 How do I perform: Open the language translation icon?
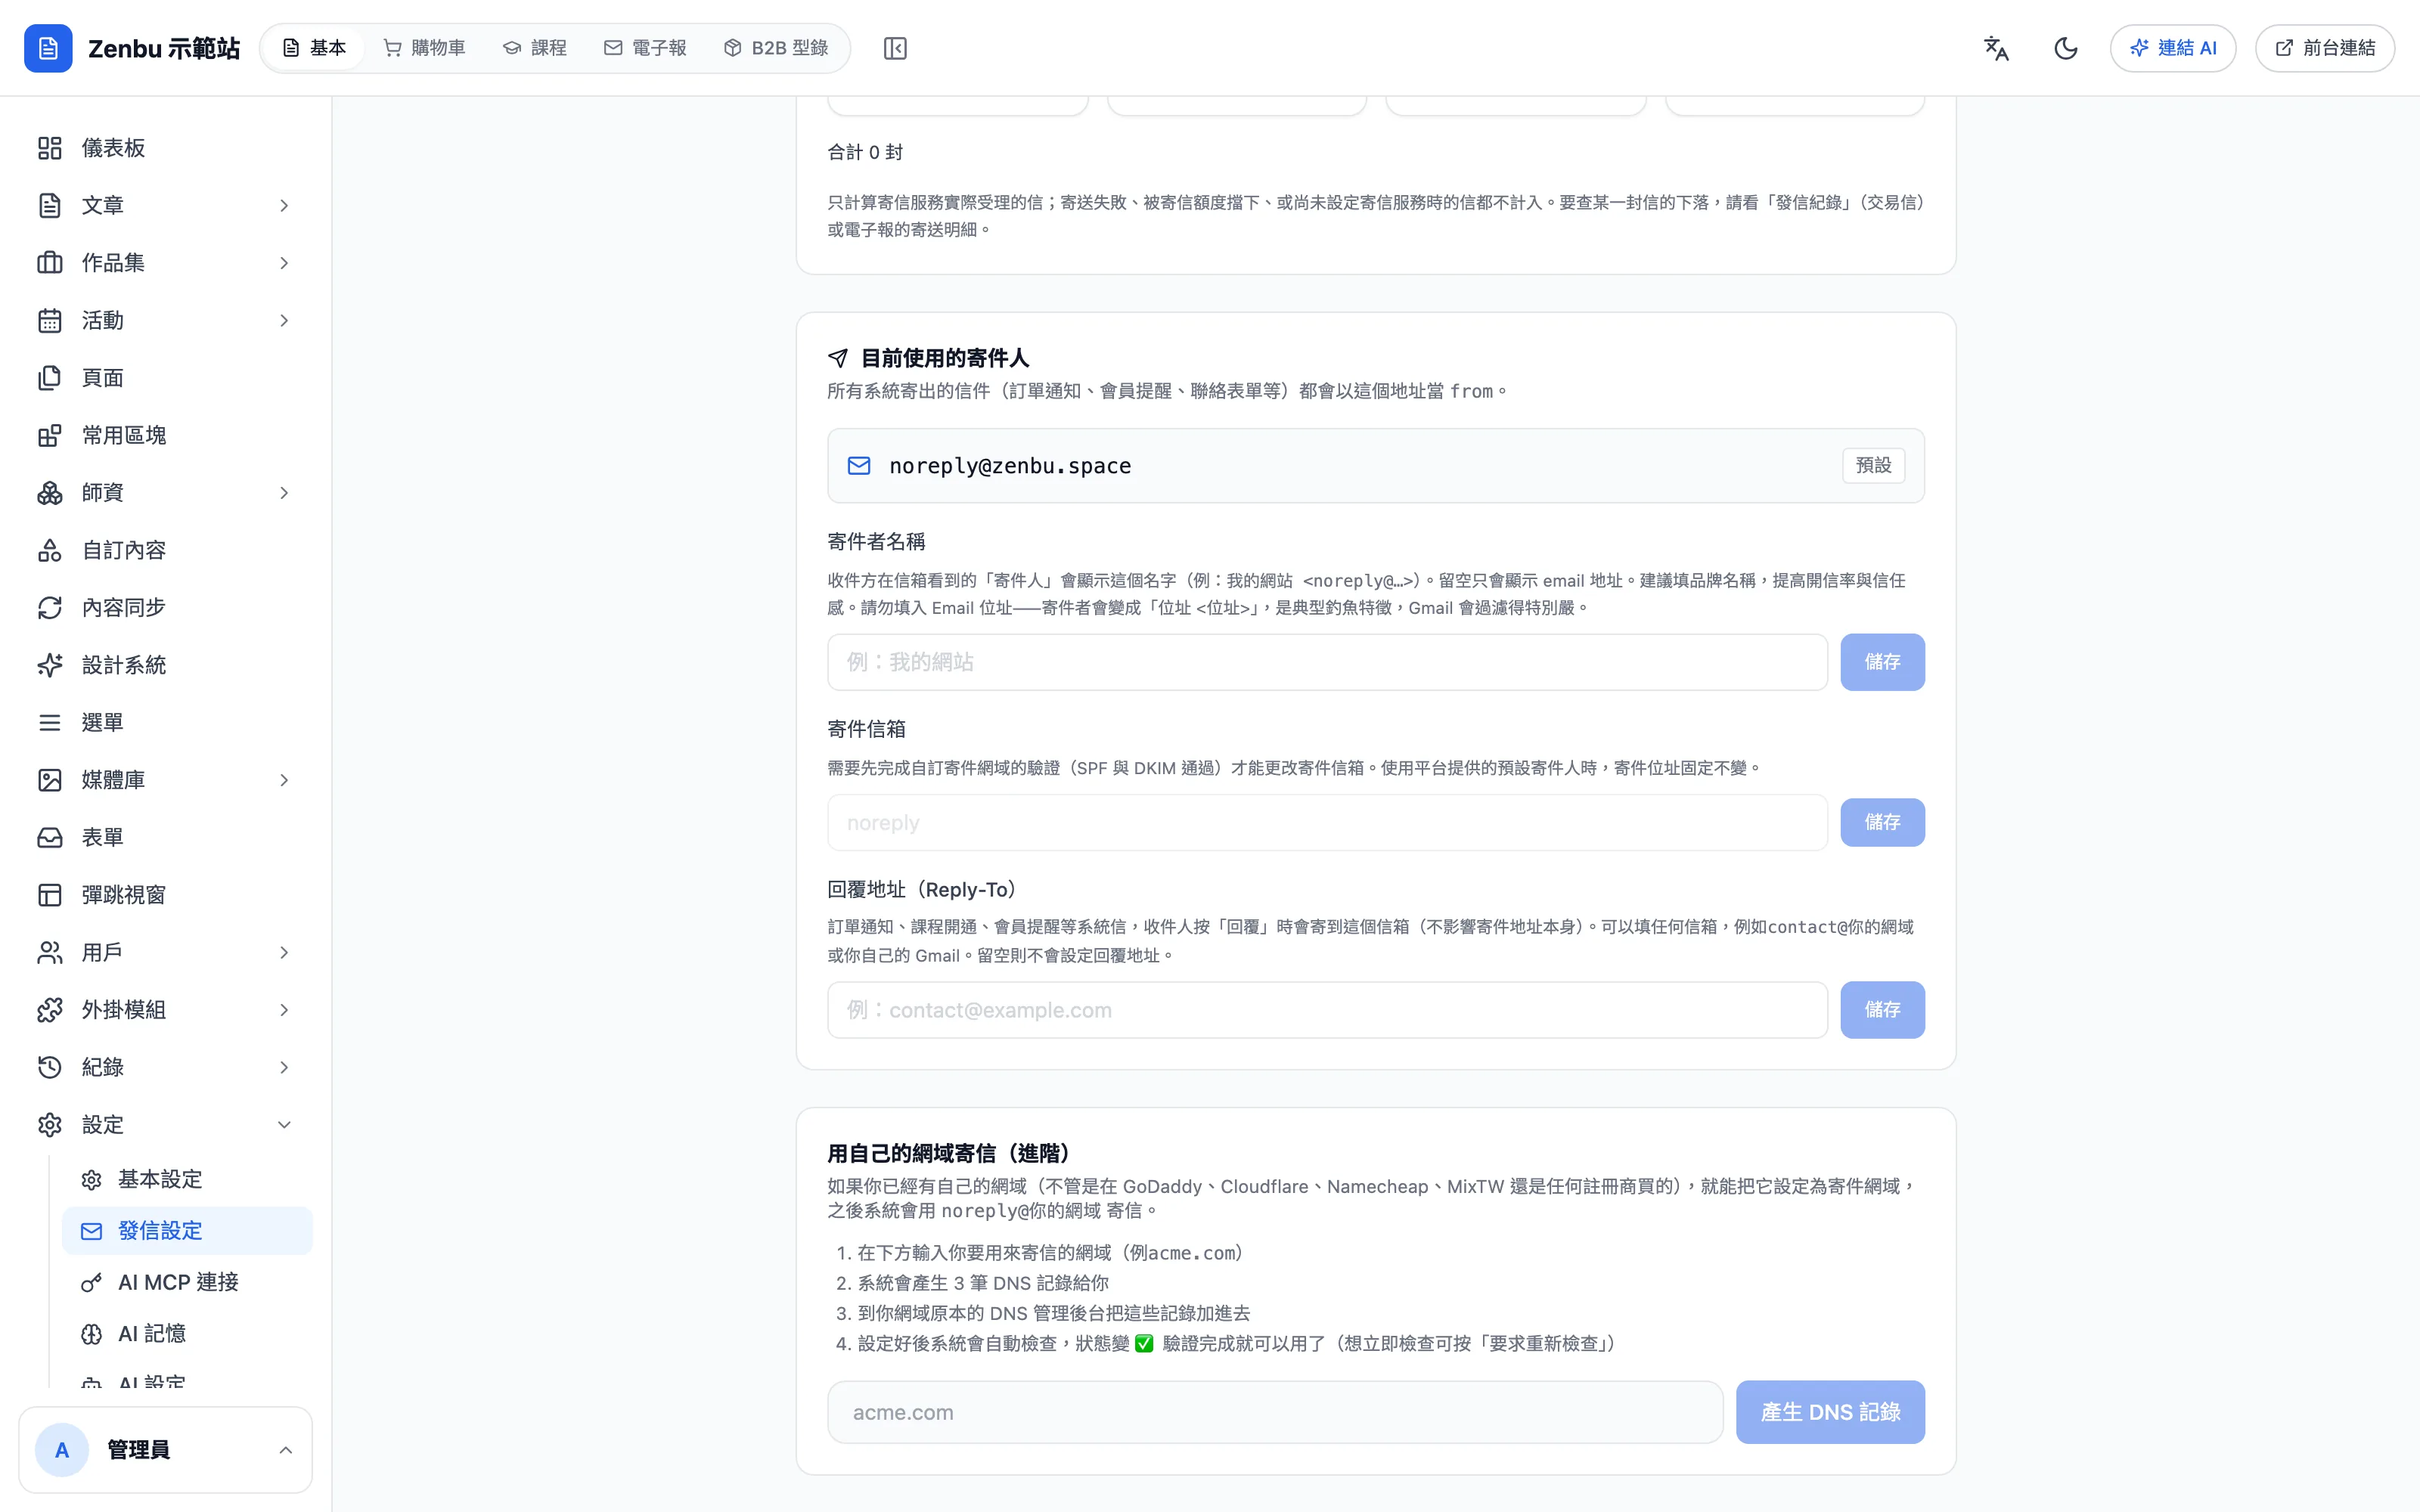[x=1996, y=48]
